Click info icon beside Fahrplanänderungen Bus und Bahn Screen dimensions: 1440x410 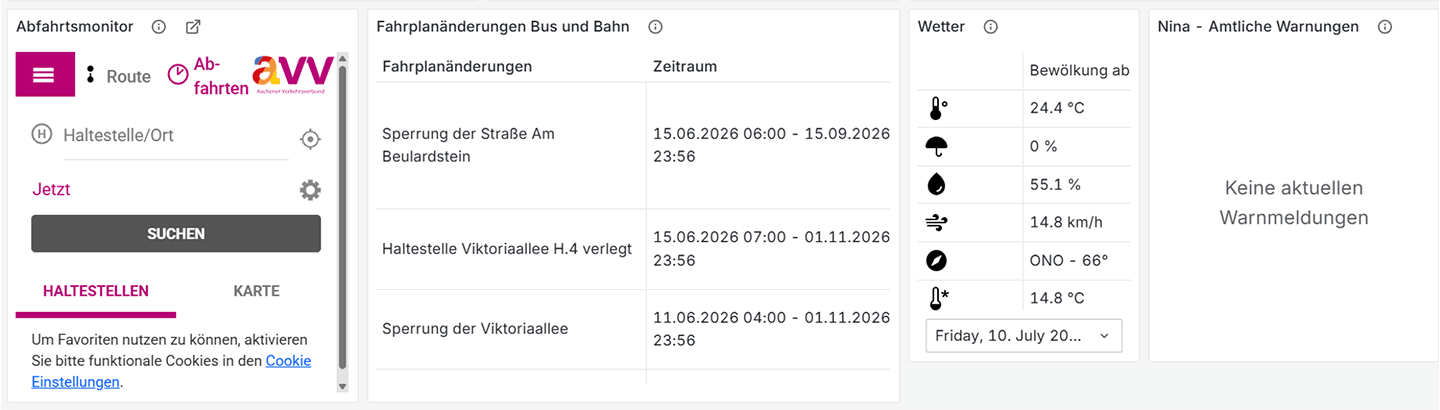pyautogui.click(x=655, y=27)
